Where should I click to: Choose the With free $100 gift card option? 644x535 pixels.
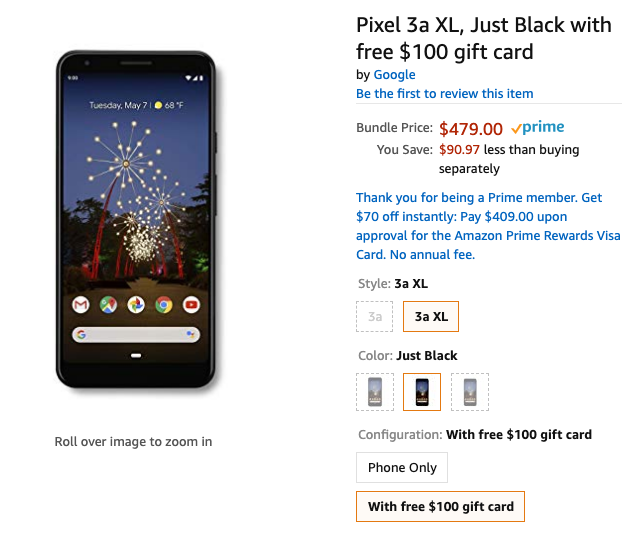(x=440, y=506)
